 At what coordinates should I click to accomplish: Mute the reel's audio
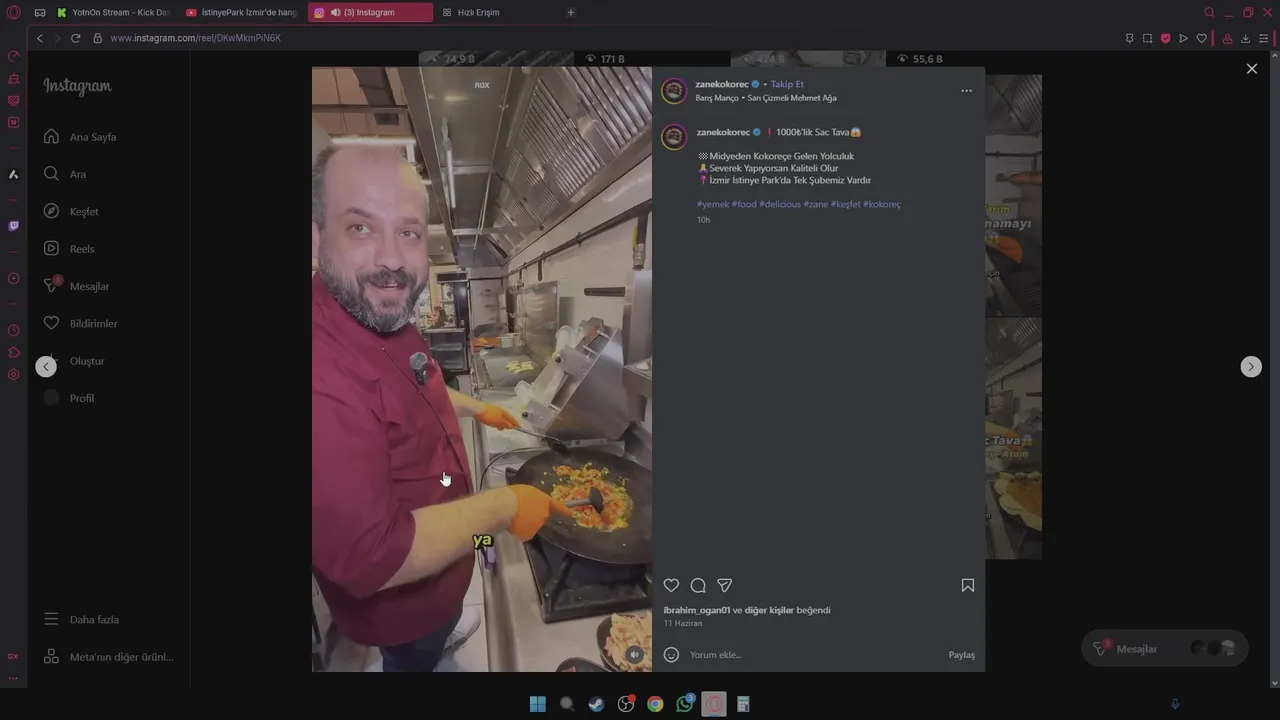(634, 654)
